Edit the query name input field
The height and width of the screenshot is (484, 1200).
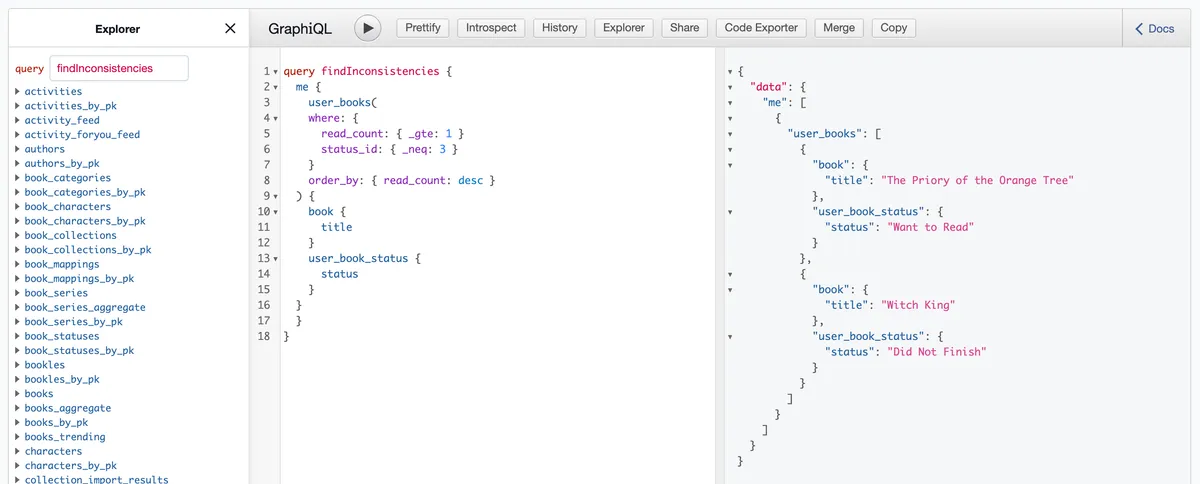point(118,68)
